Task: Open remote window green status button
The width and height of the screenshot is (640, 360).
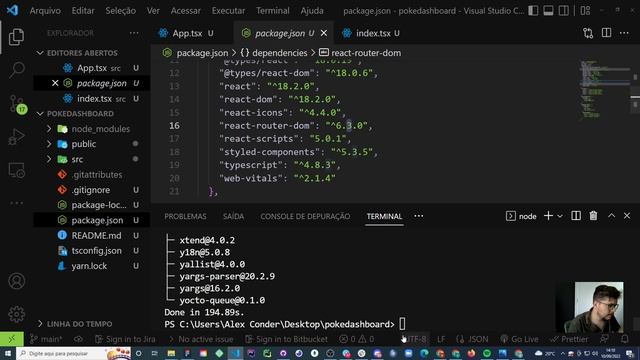Action: point(11,339)
